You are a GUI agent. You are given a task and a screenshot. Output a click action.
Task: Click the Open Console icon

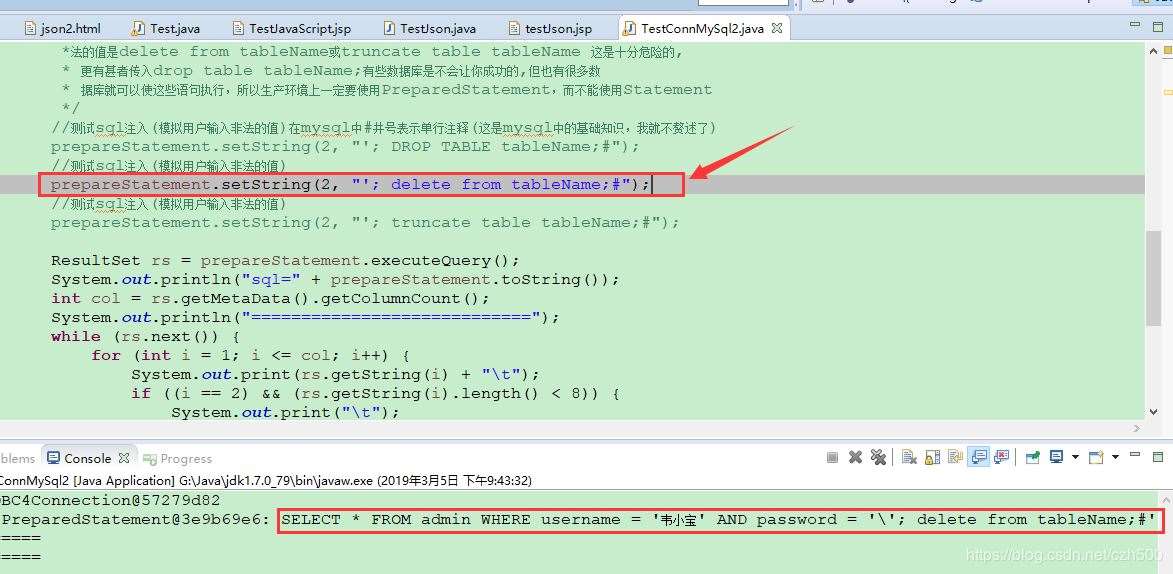[x=1096, y=457]
